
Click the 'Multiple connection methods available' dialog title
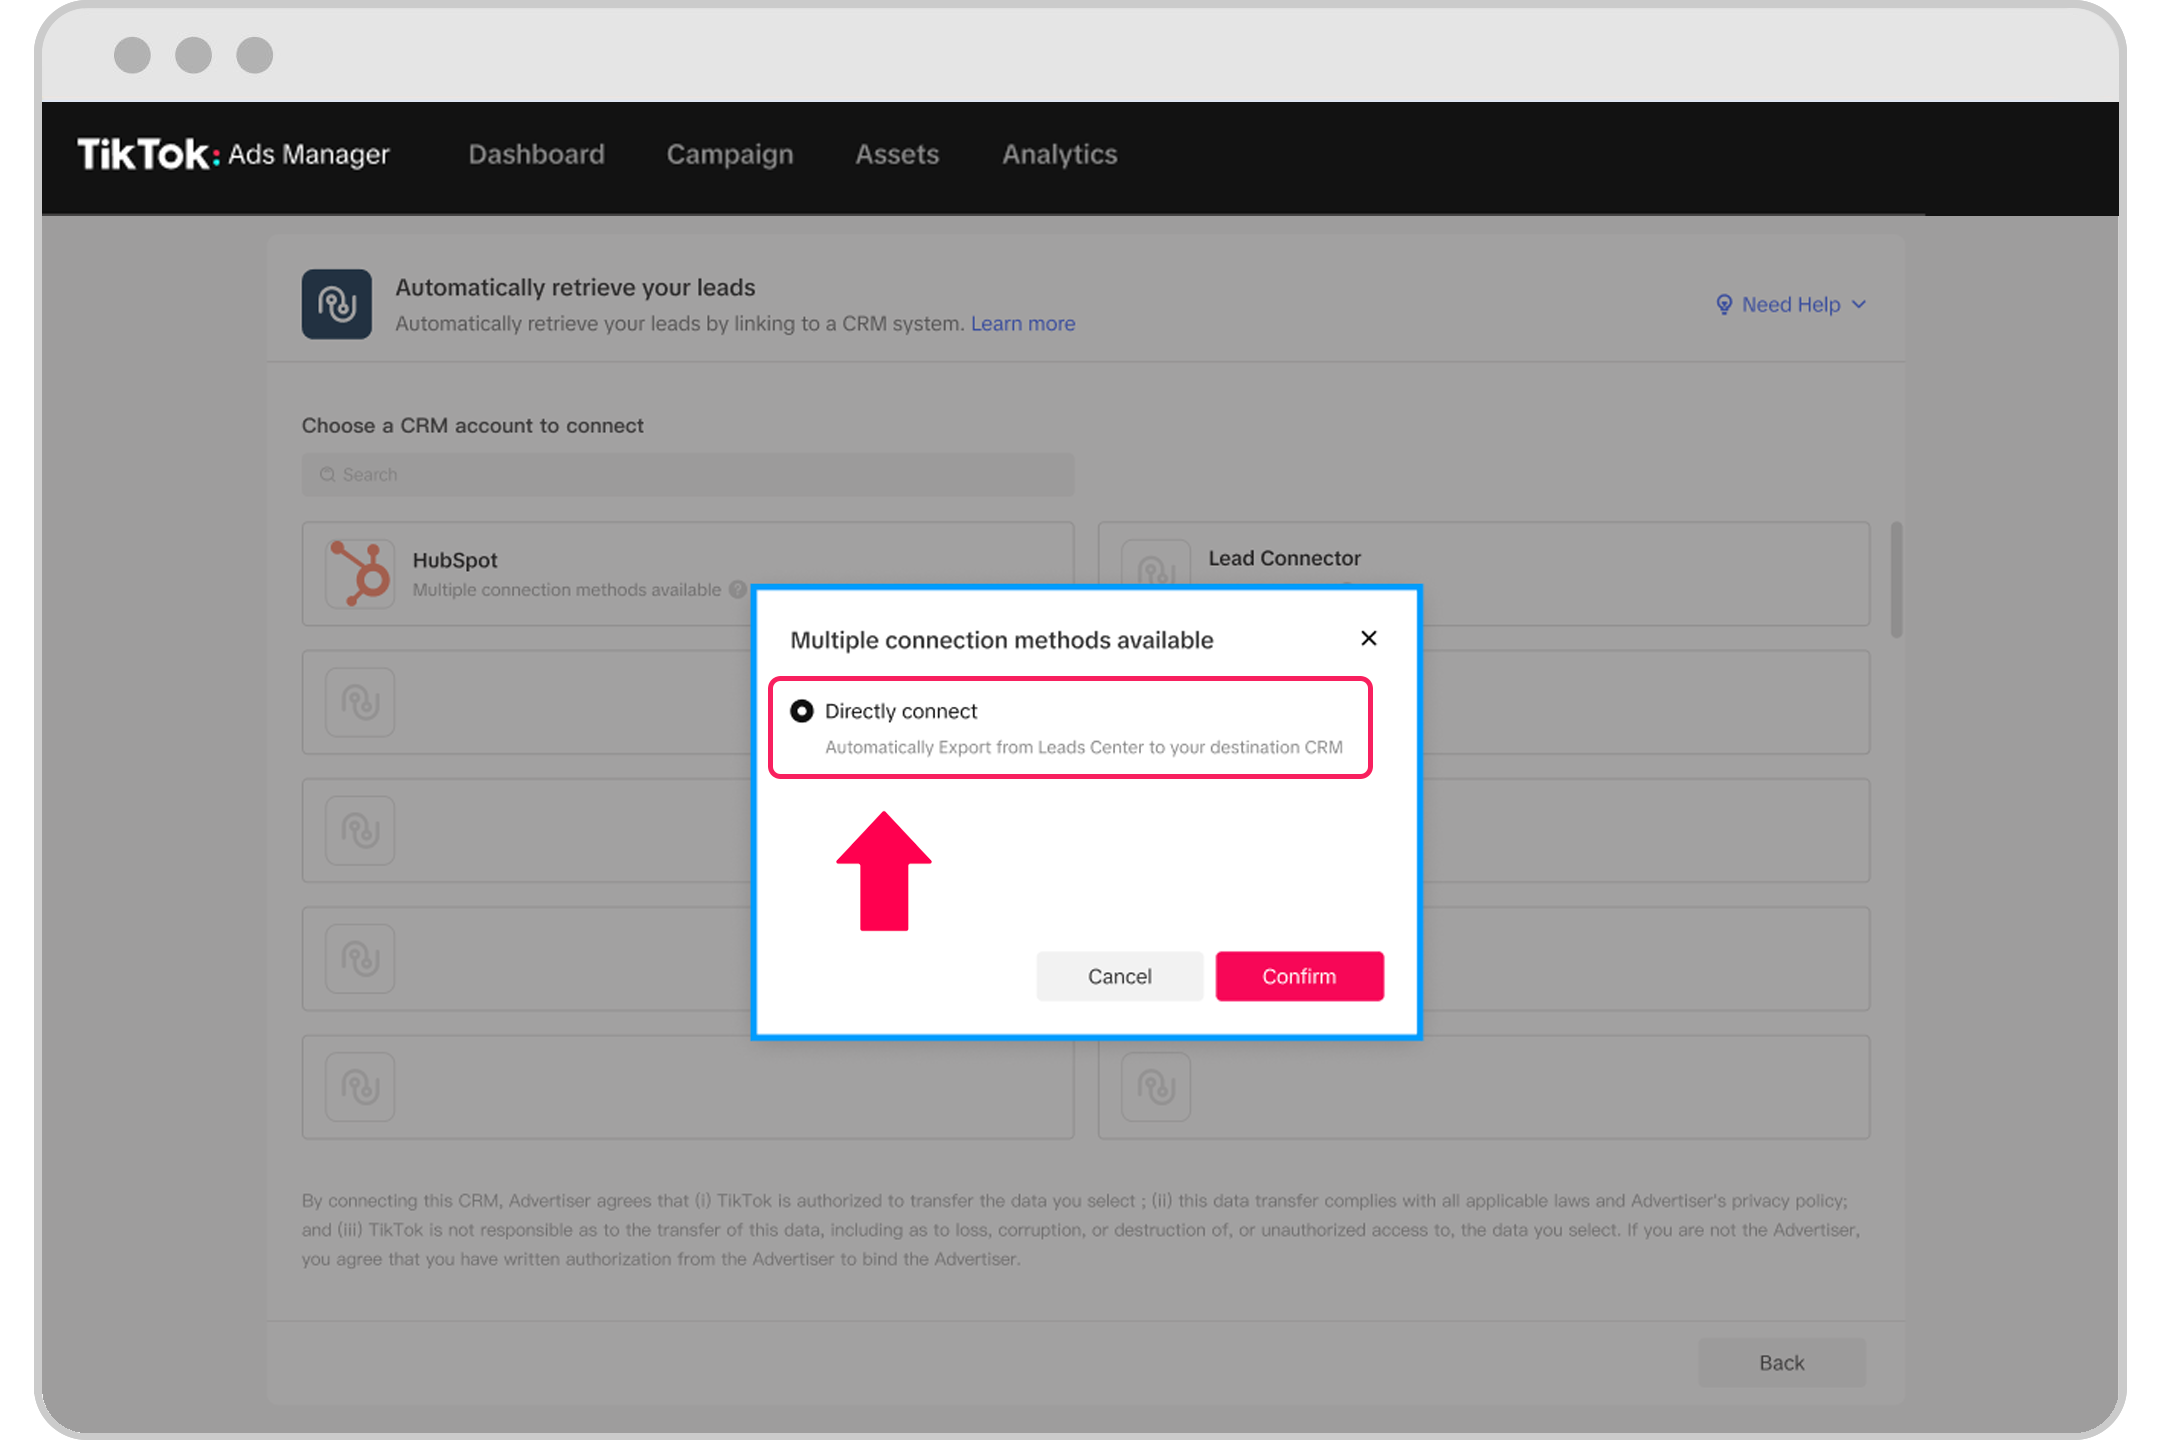point(1001,640)
